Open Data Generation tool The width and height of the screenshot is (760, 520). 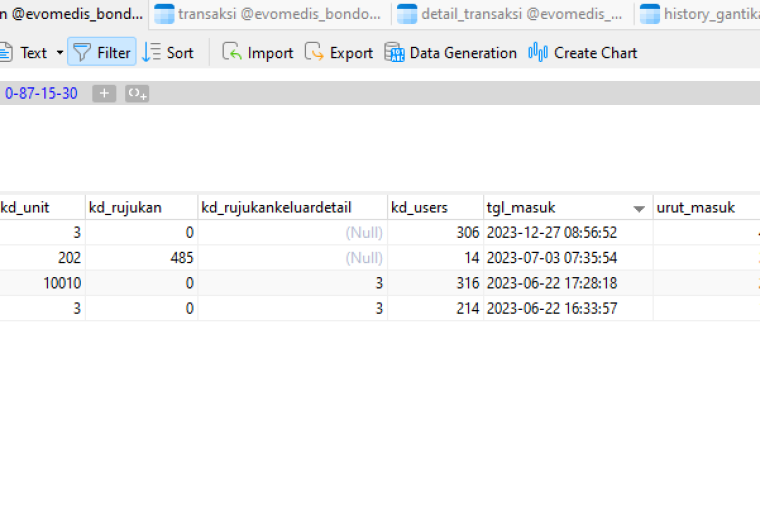[450, 52]
